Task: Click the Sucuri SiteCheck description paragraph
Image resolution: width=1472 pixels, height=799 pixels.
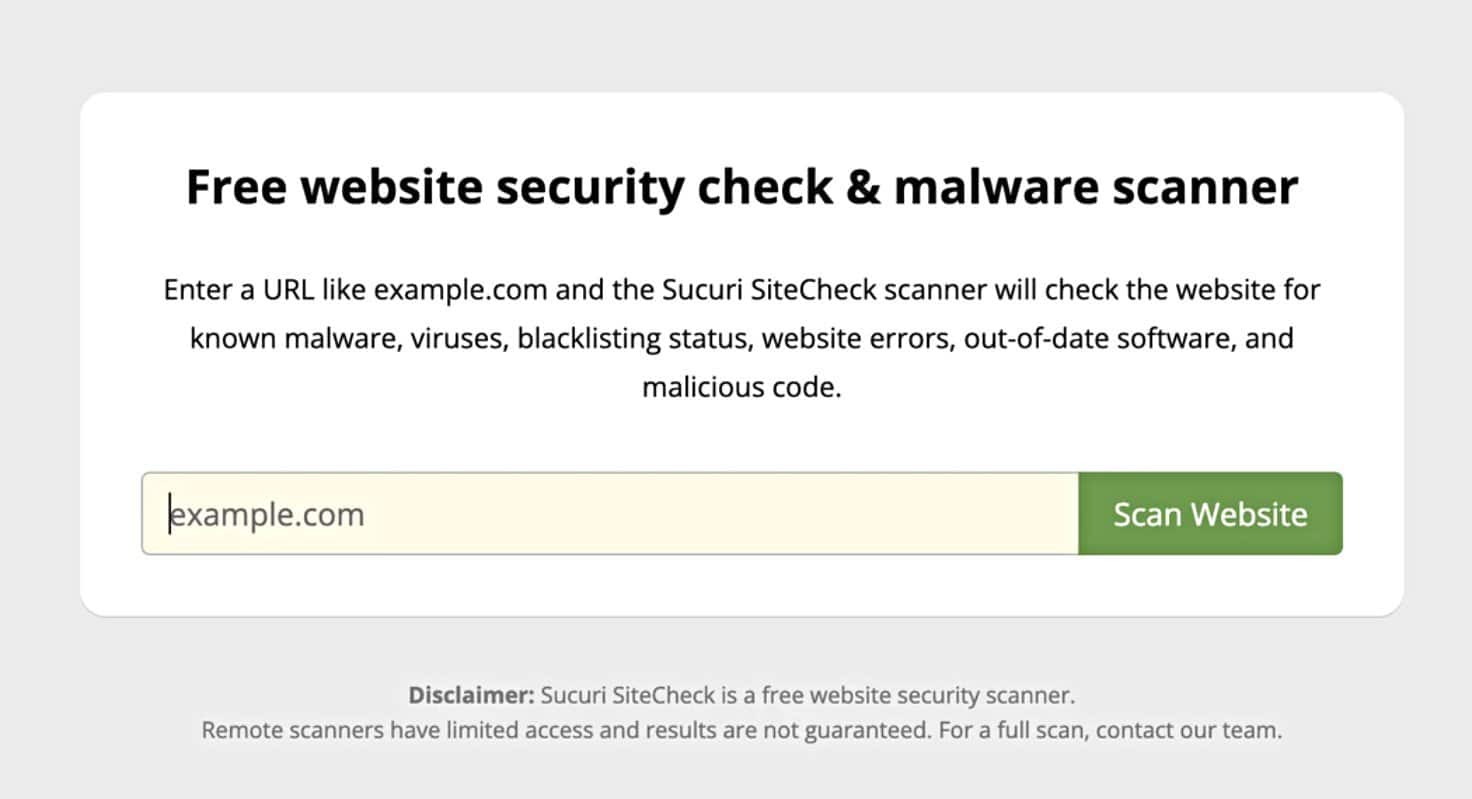Action: (740, 337)
